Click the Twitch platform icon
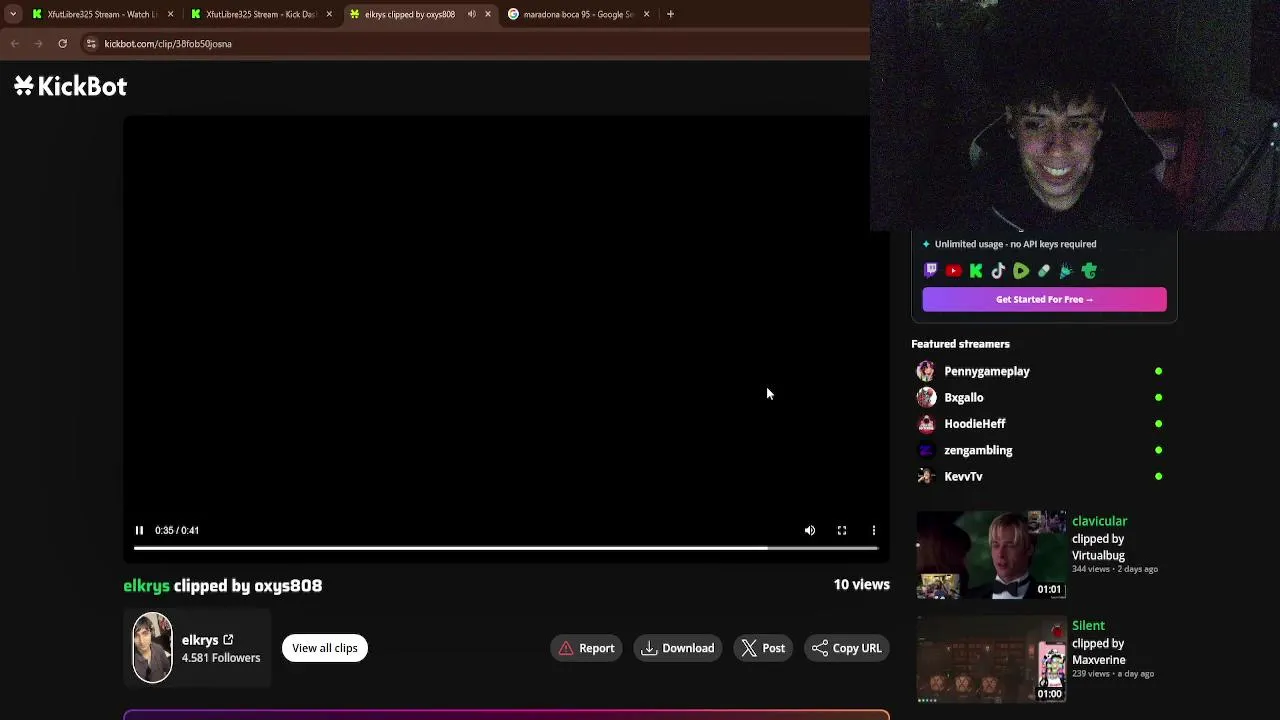The image size is (1280, 720). (931, 270)
